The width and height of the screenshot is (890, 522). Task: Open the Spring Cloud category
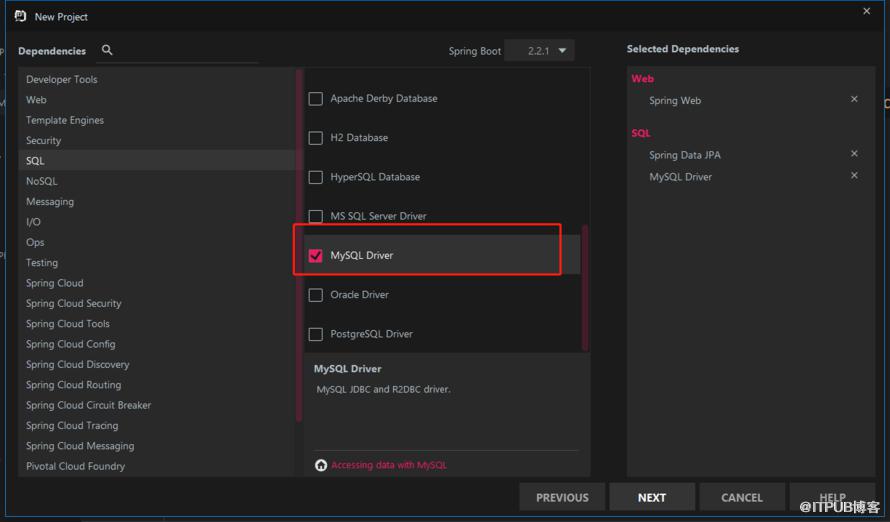(157, 283)
